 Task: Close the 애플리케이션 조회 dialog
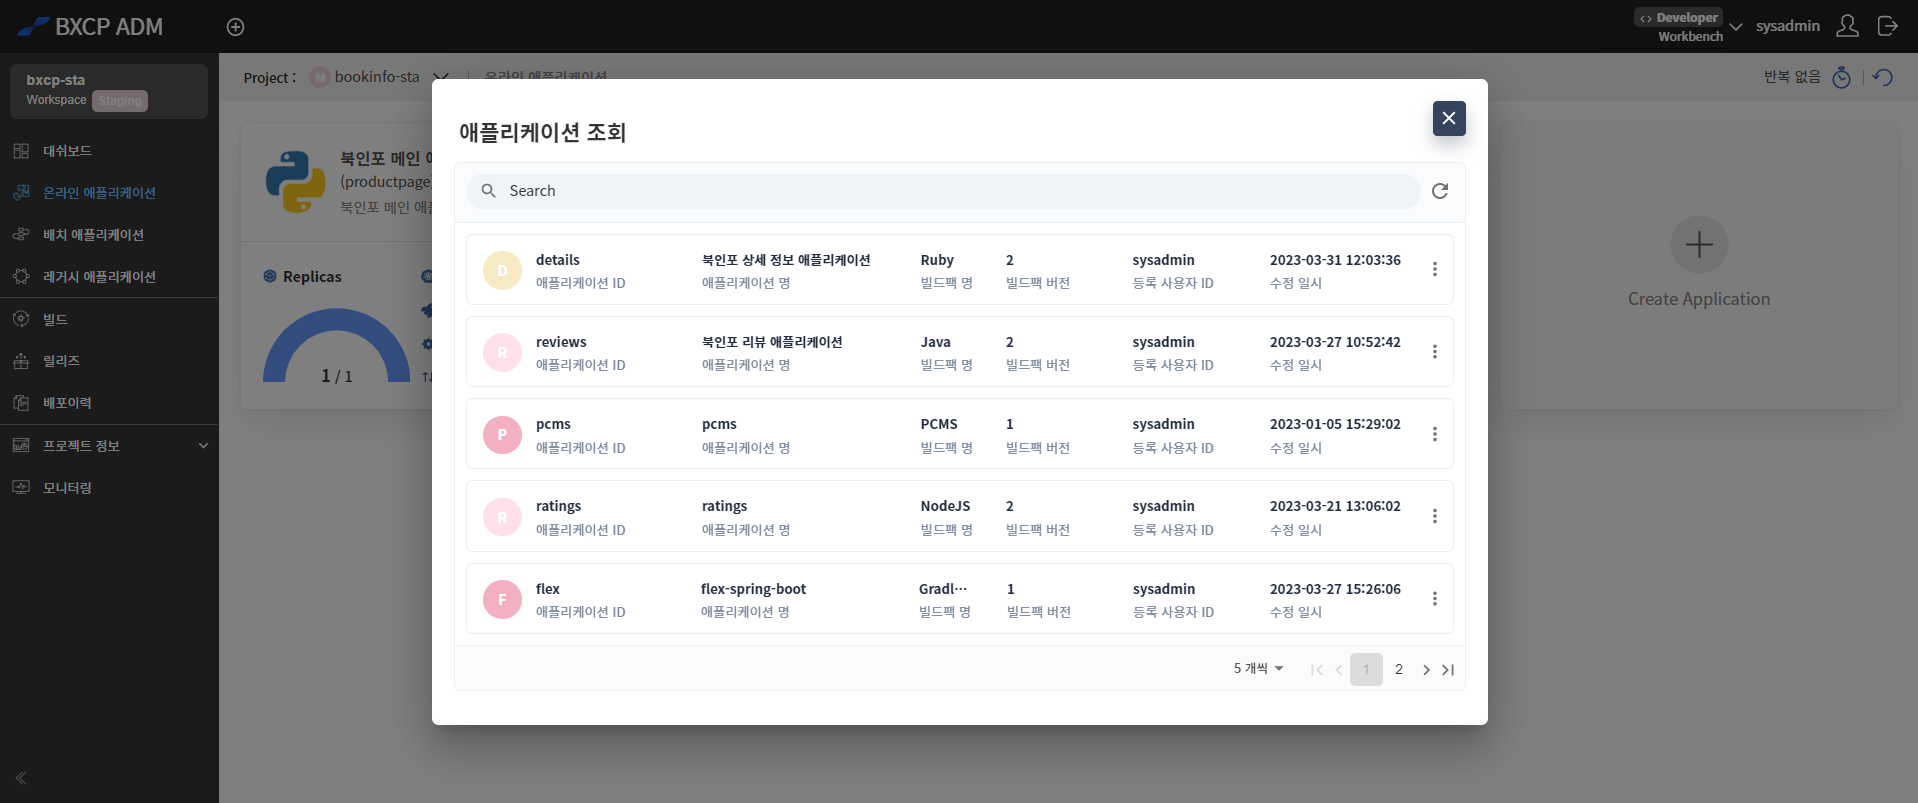(1449, 118)
